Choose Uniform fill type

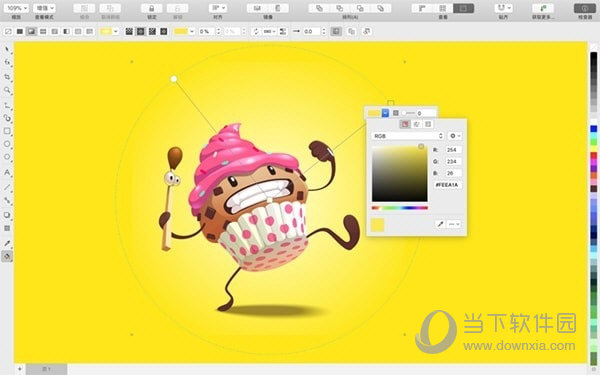20,31
